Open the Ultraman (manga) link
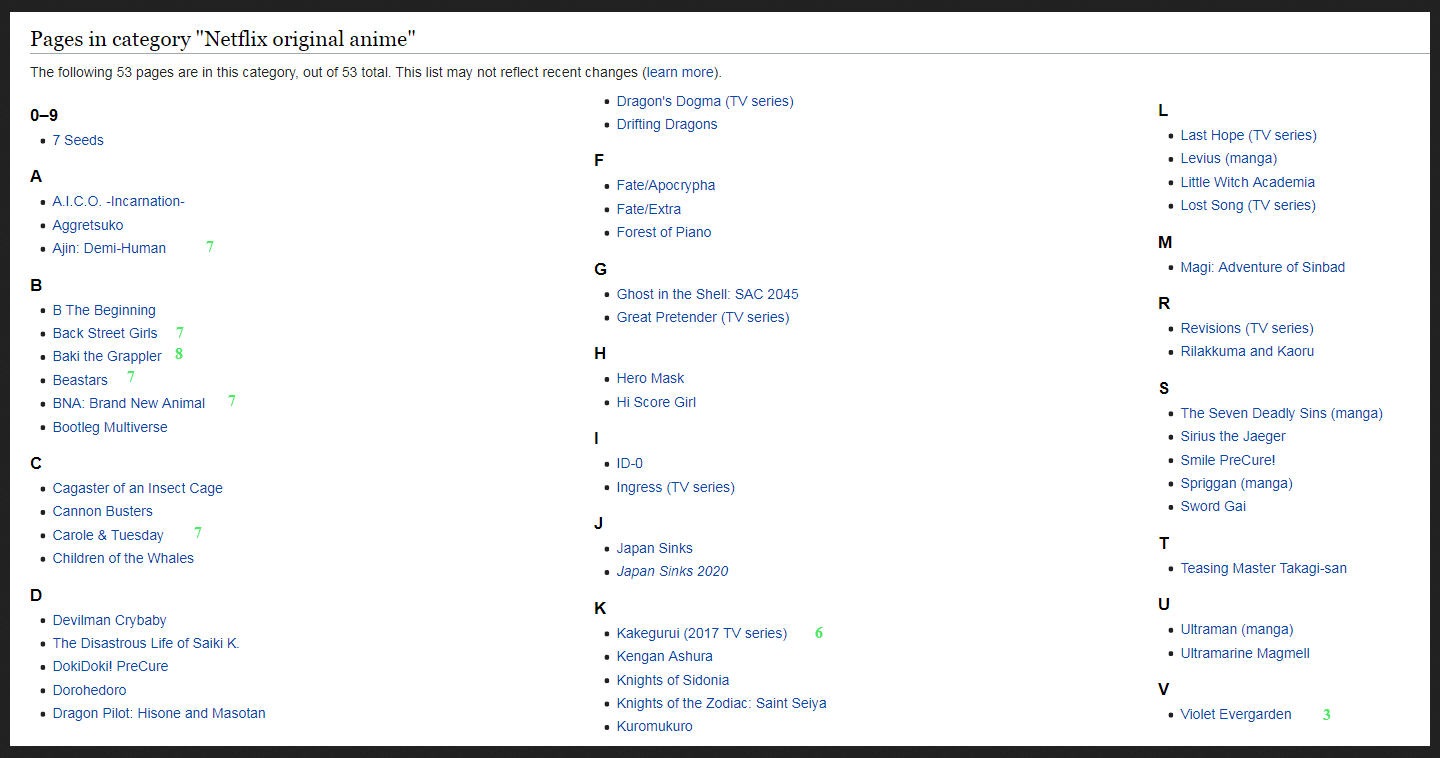Screen dimensions: 1440x758 click(x=1237, y=629)
